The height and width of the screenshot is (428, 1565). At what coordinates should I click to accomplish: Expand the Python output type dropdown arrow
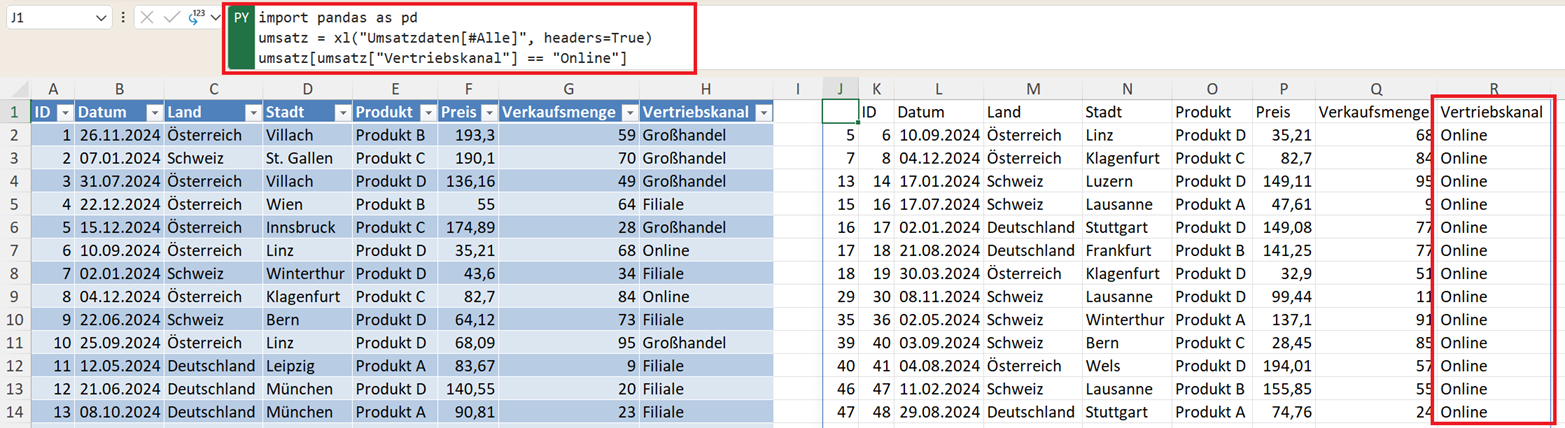(x=214, y=18)
